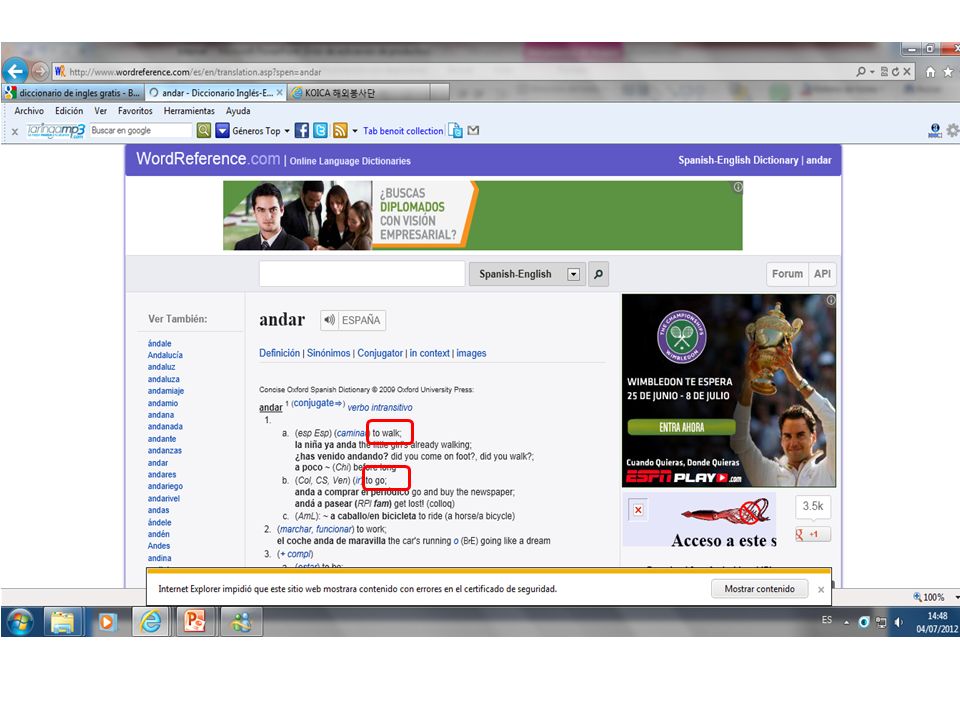Click the Buscar en google toolbar field
Viewport: 960px width, 720px height.
click(141, 130)
